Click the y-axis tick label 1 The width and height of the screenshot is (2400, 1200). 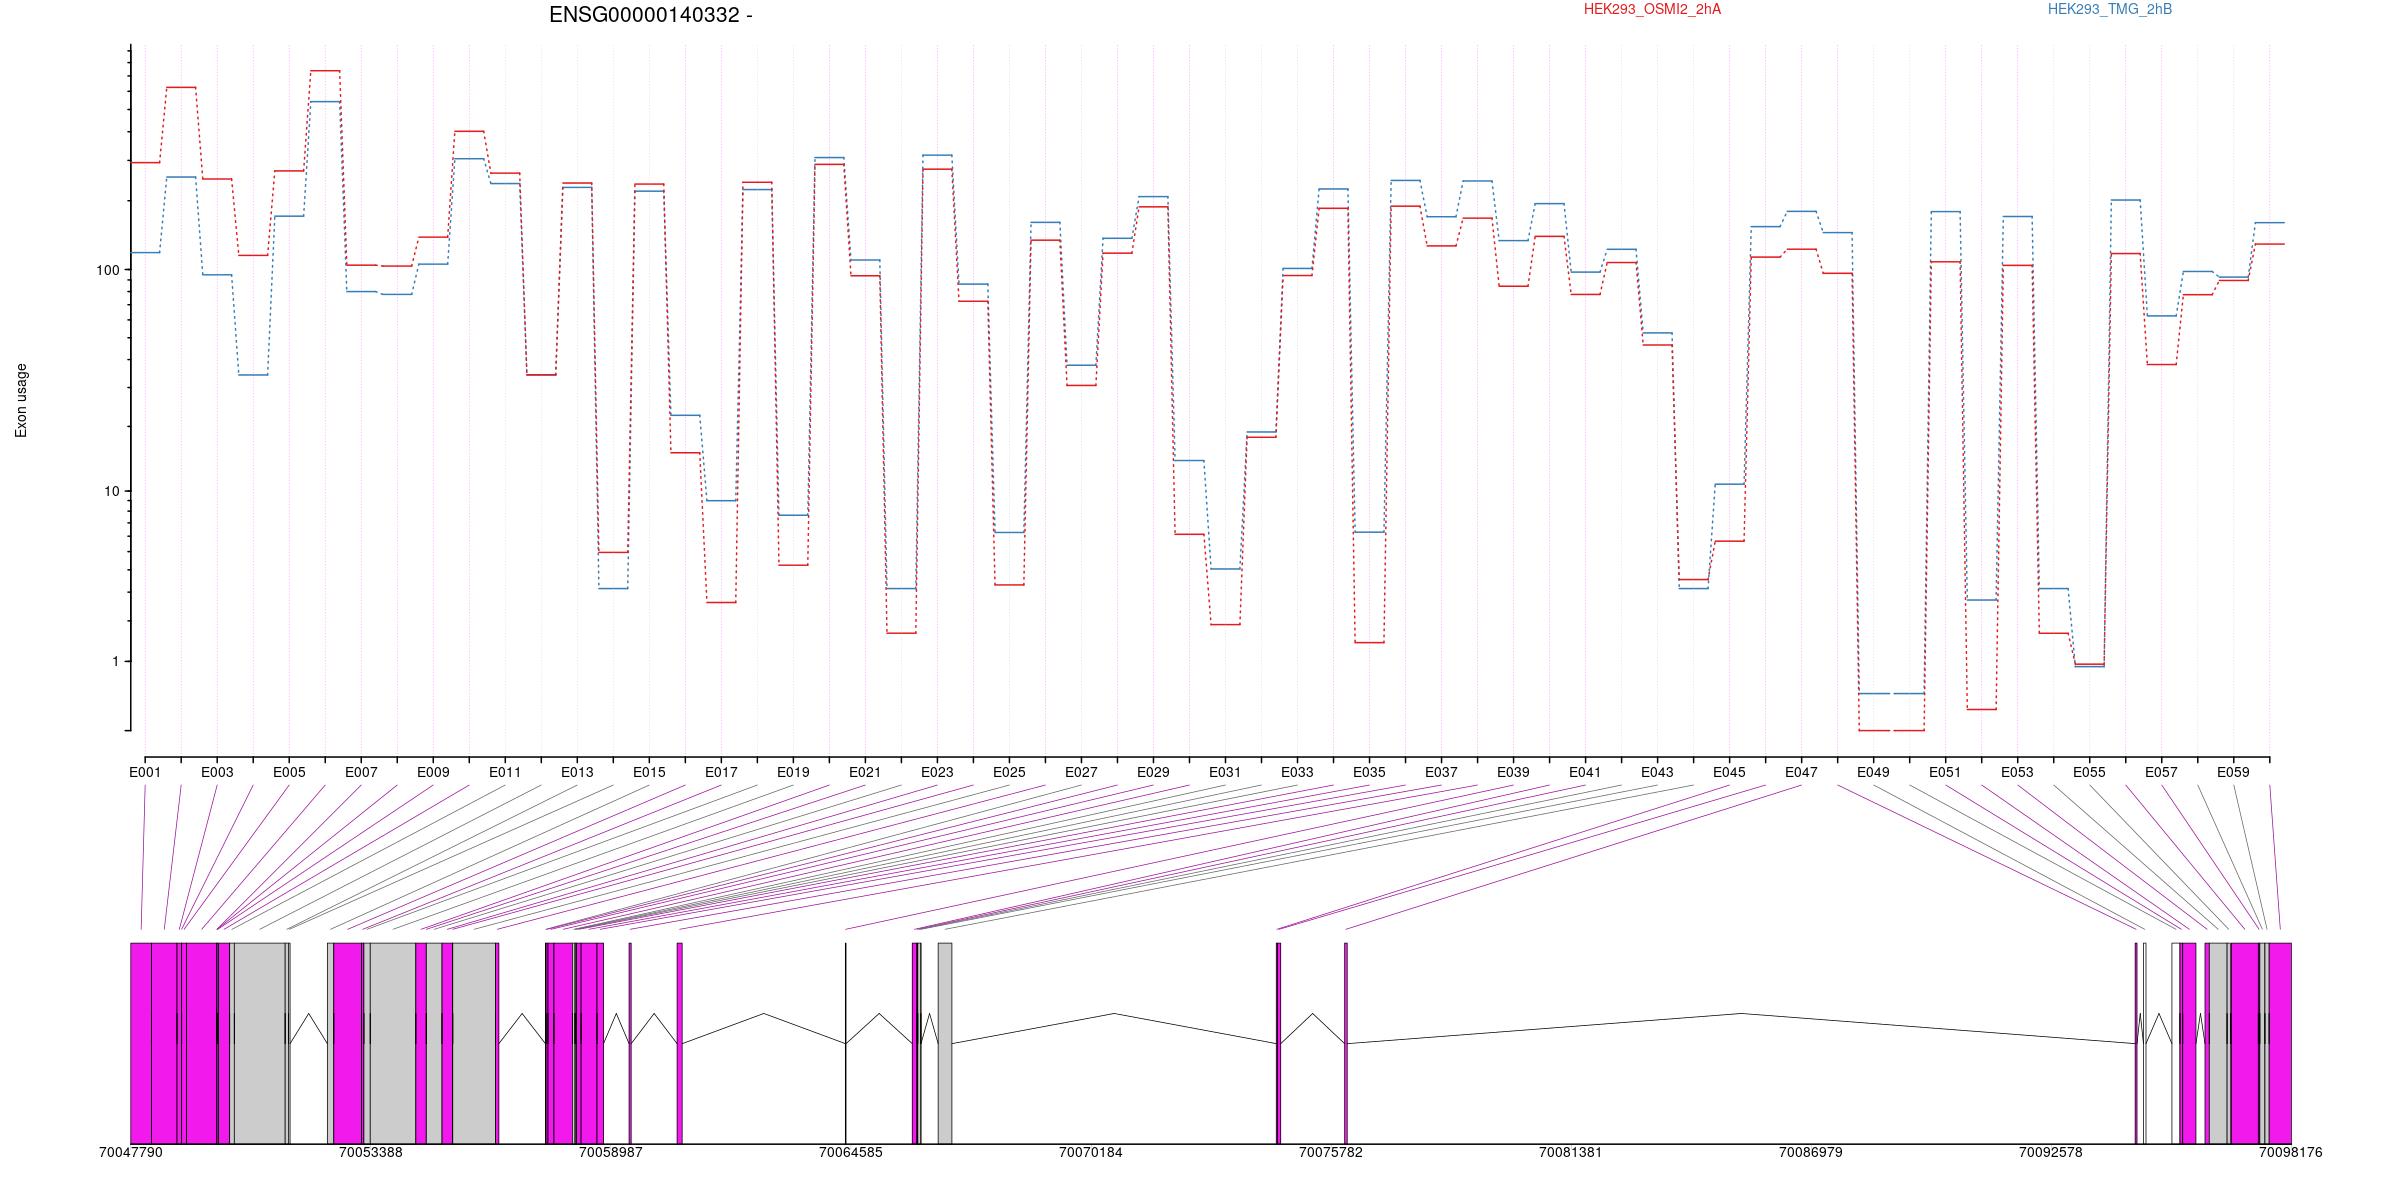click(115, 661)
